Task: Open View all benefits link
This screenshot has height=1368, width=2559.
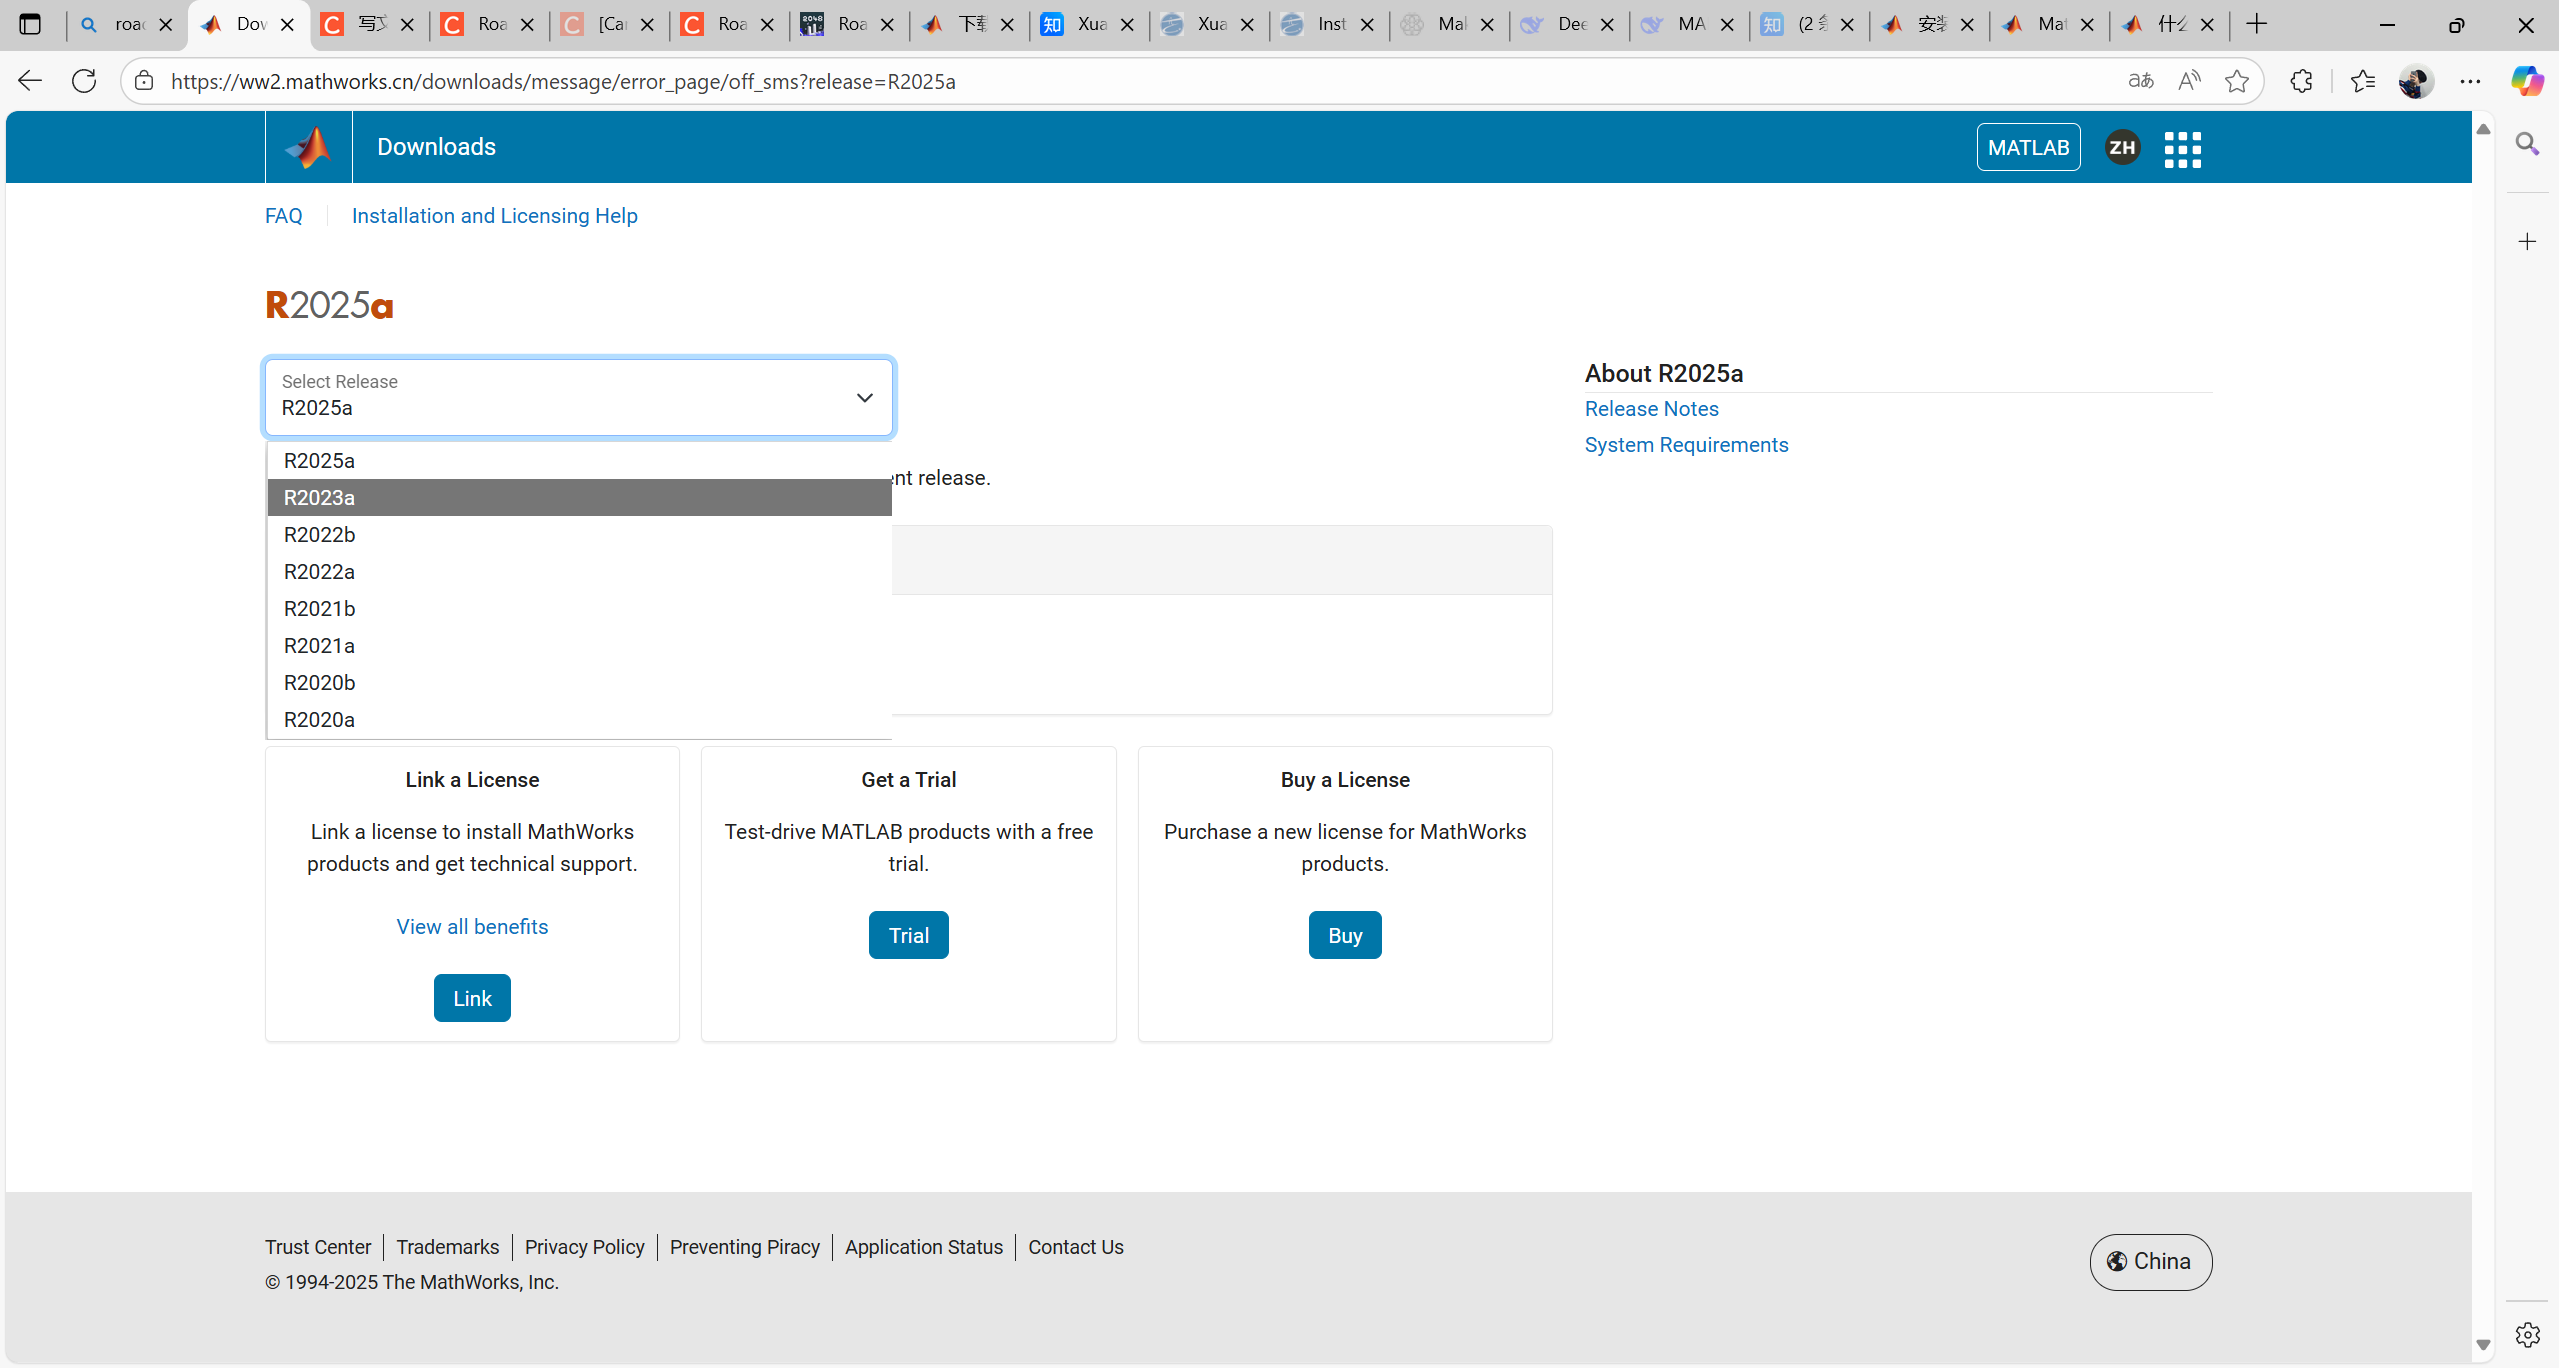Action: pyautogui.click(x=472, y=927)
